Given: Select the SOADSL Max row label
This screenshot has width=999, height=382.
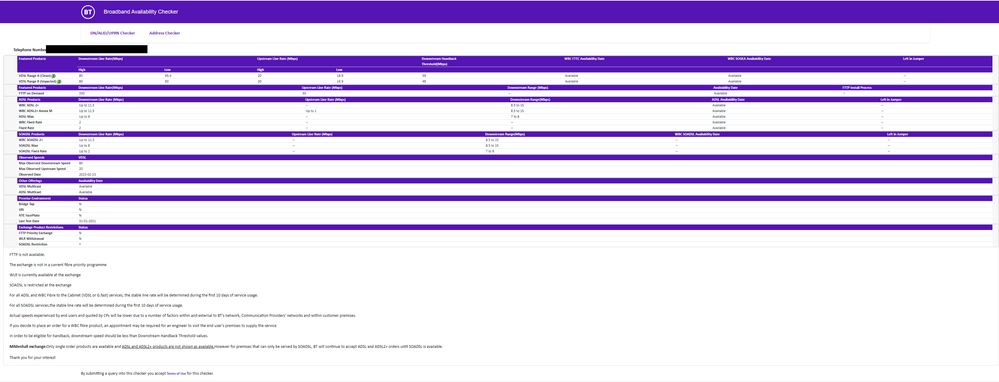Looking at the screenshot, I should [x=27, y=145].
